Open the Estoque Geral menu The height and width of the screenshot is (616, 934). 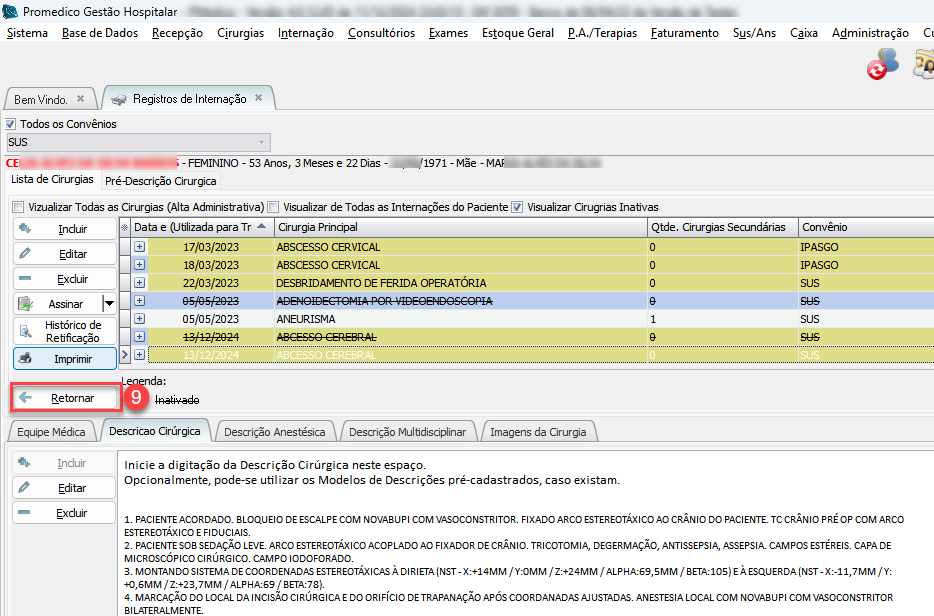pos(518,33)
